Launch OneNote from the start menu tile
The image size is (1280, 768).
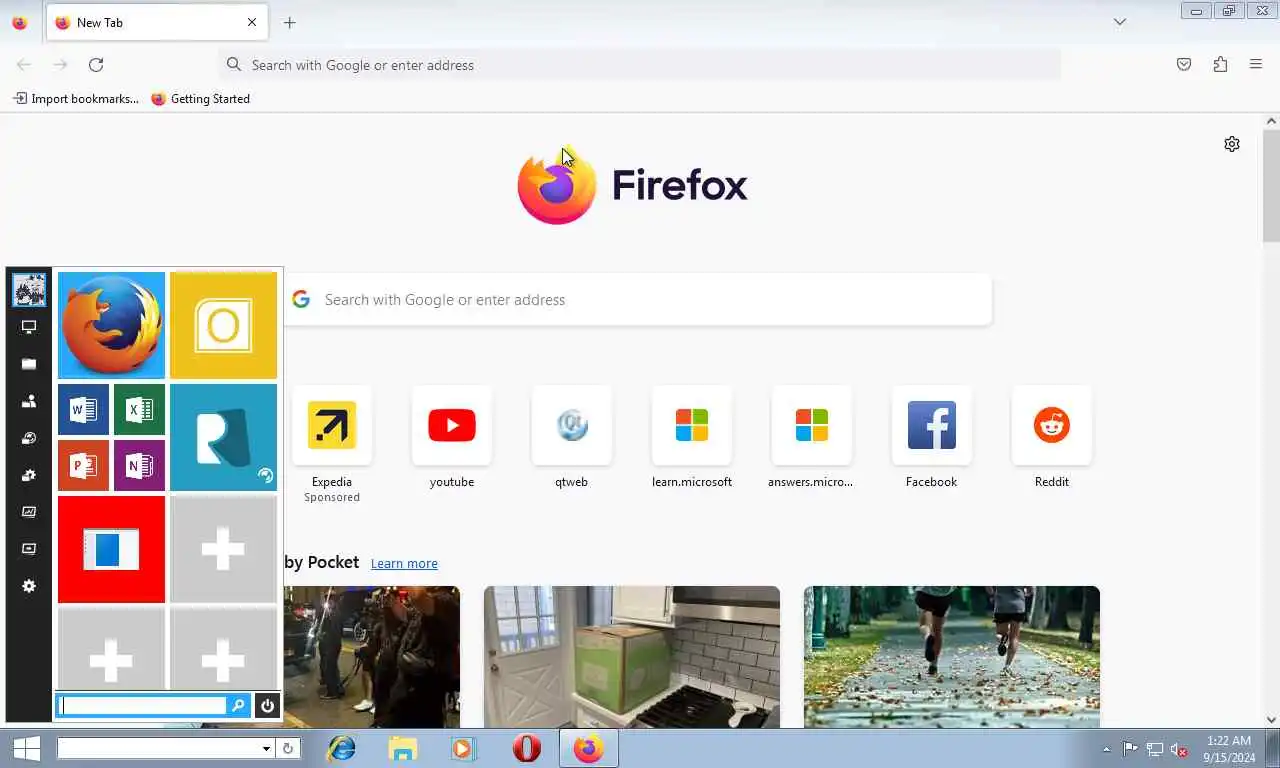click(139, 465)
